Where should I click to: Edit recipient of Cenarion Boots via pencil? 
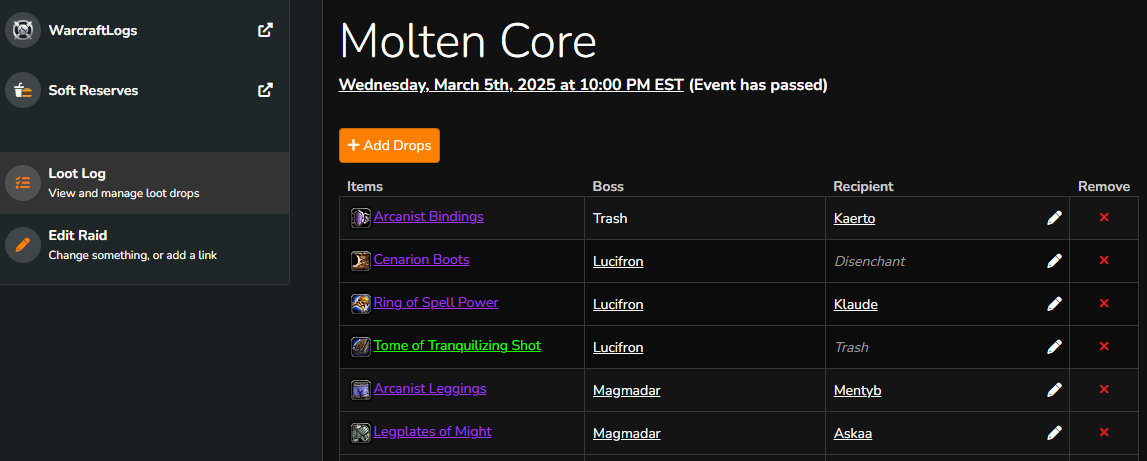pyautogui.click(x=1054, y=261)
